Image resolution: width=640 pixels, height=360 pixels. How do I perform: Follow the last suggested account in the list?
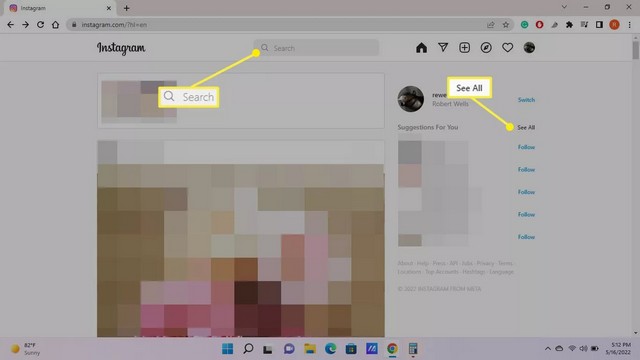click(x=526, y=237)
